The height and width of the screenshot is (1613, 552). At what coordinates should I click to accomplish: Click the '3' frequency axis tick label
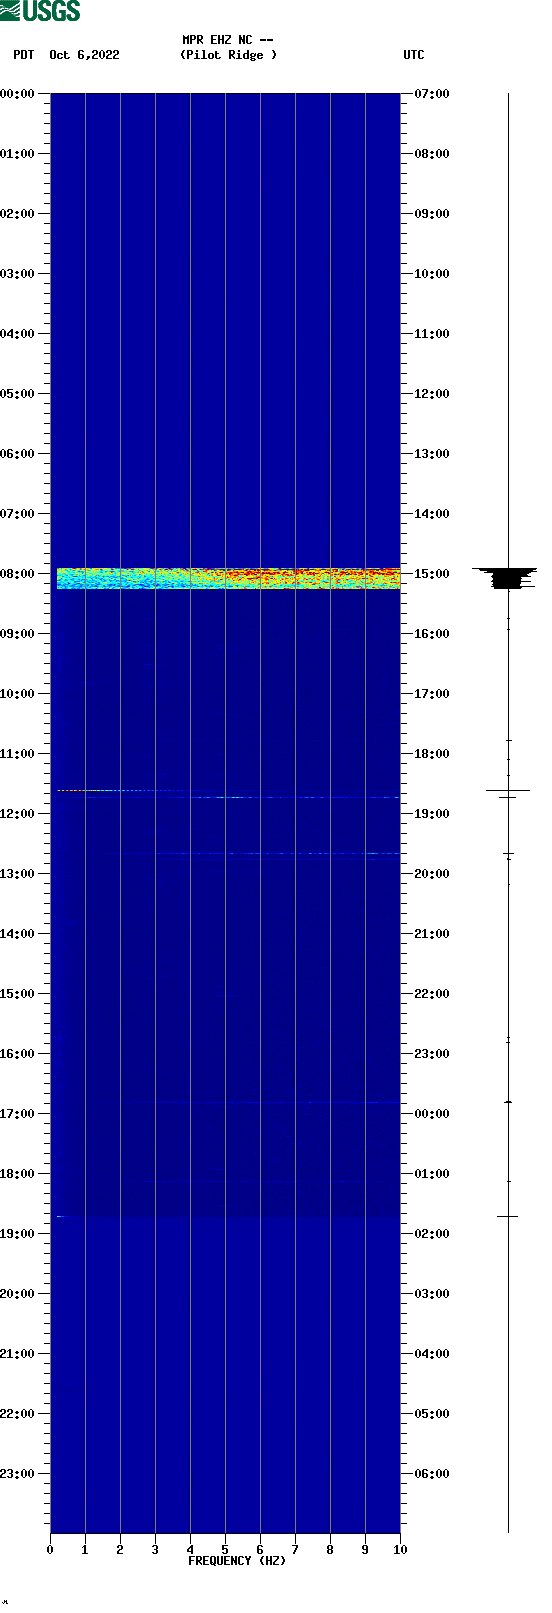point(155,1550)
